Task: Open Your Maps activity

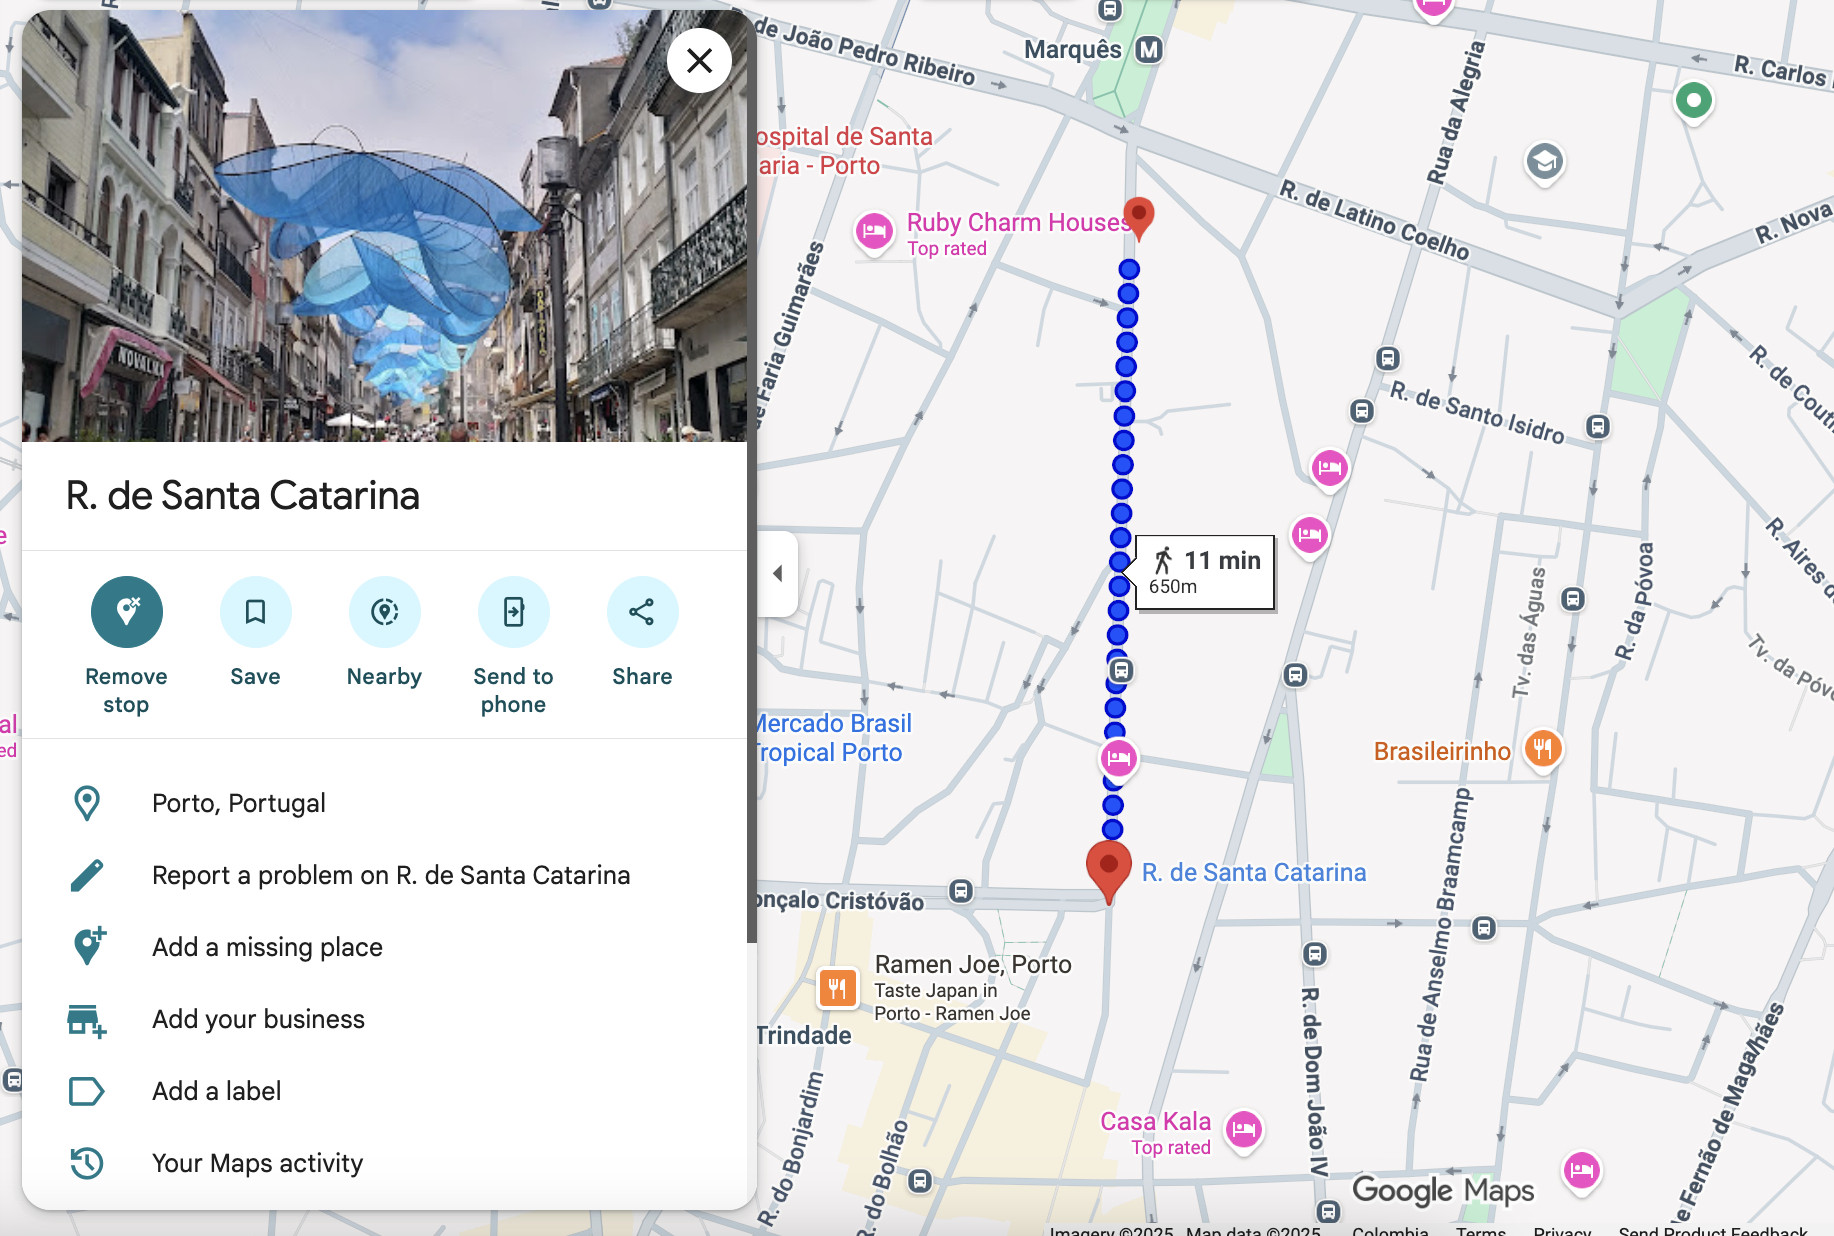Action: [257, 1163]
